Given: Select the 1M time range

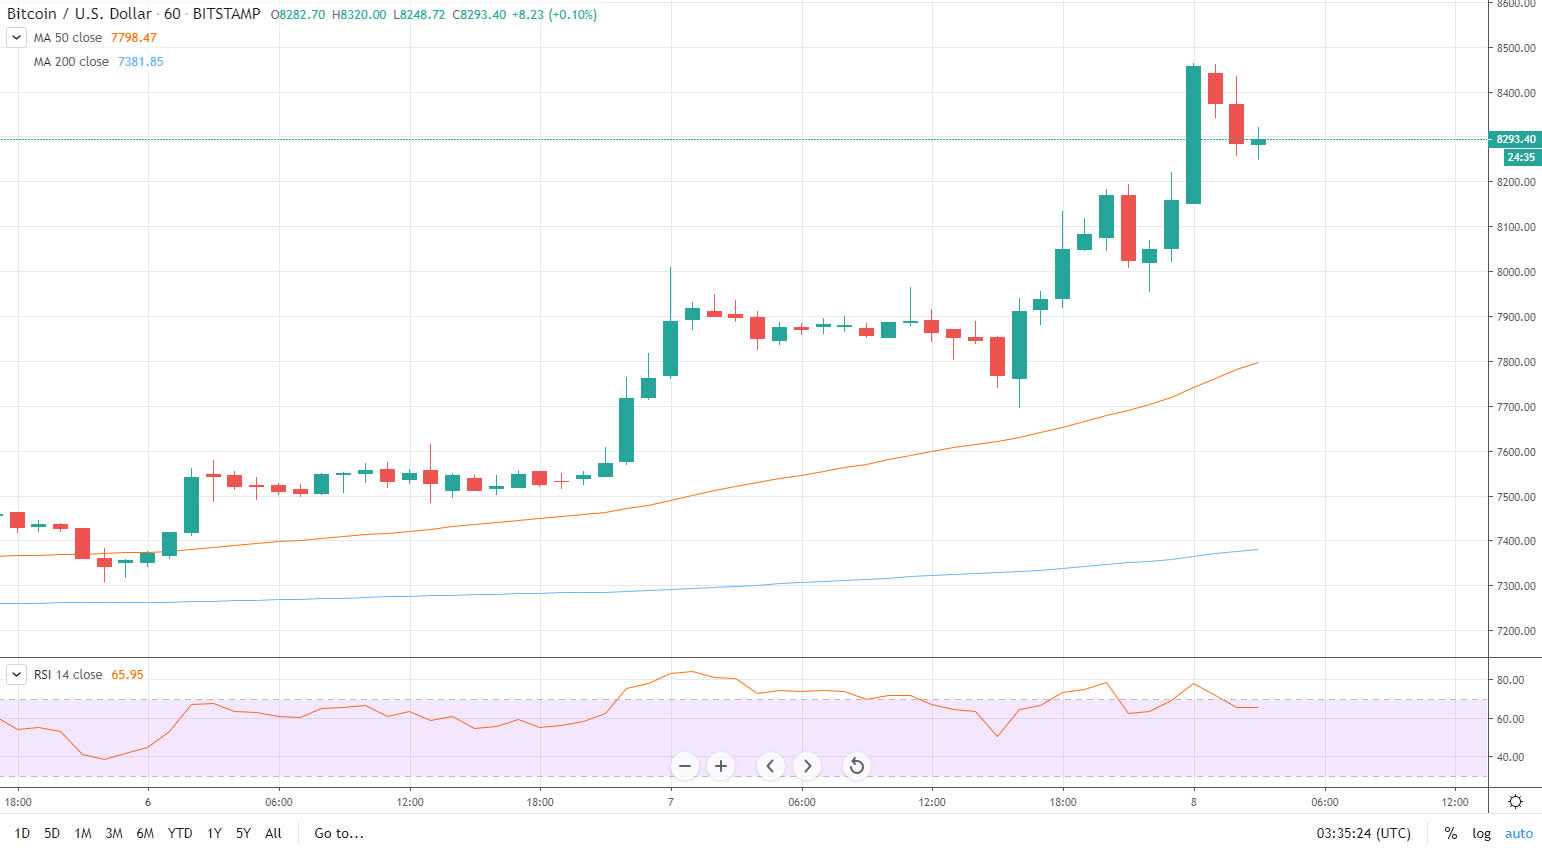Looking at the screenshot, I should pos(83,833).
